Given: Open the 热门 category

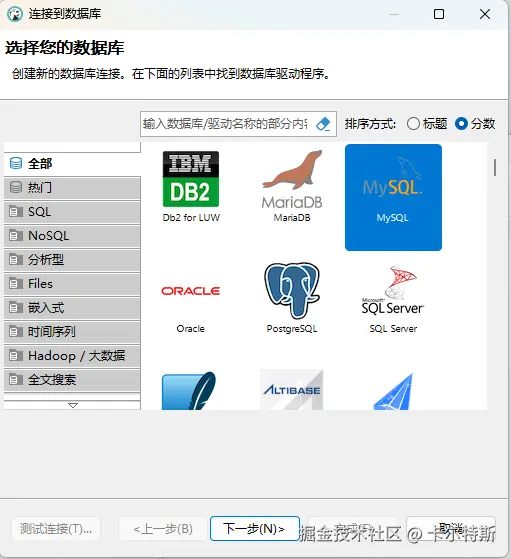Looking at the screenshot, I should (72, 188).
